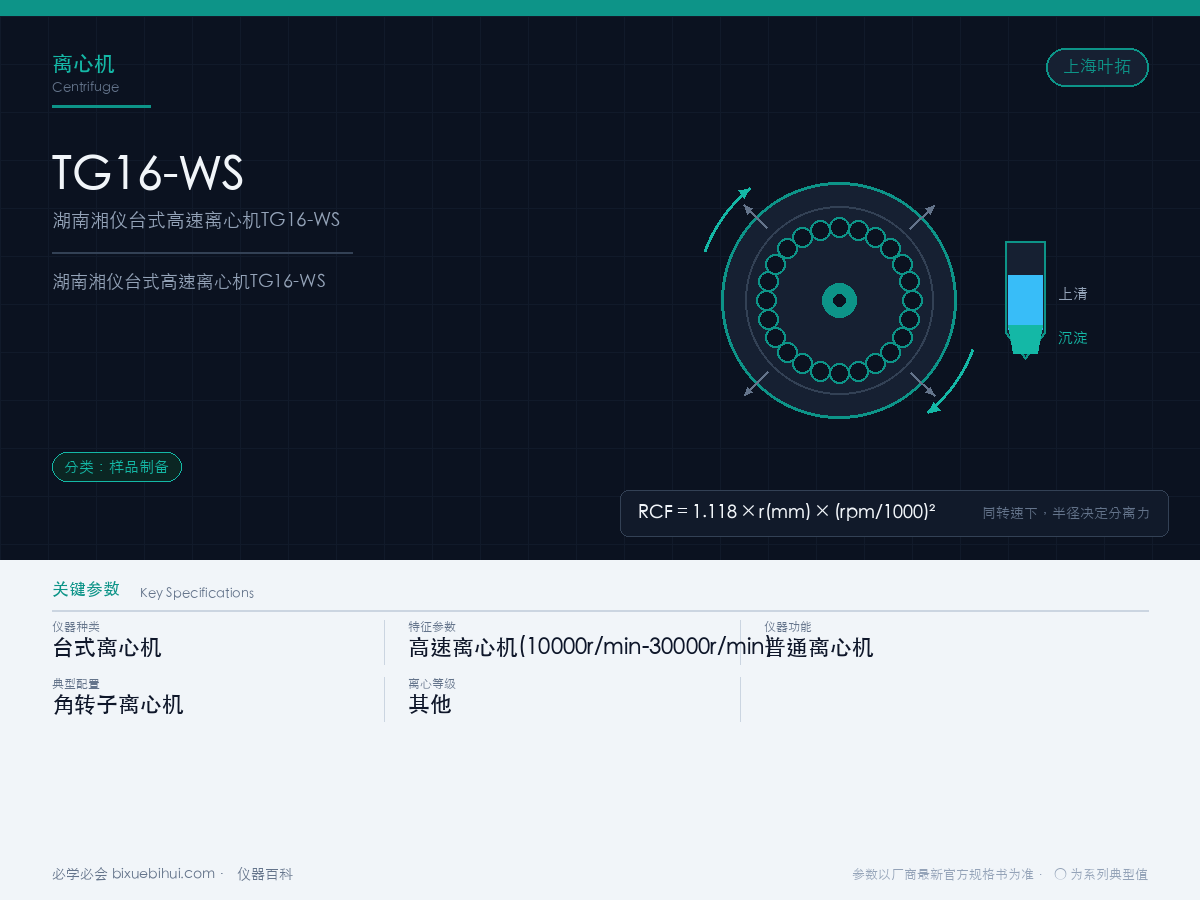Click the 台式离心机 instrument type value
Viewport: 1200px width, 900px height.
107,647
